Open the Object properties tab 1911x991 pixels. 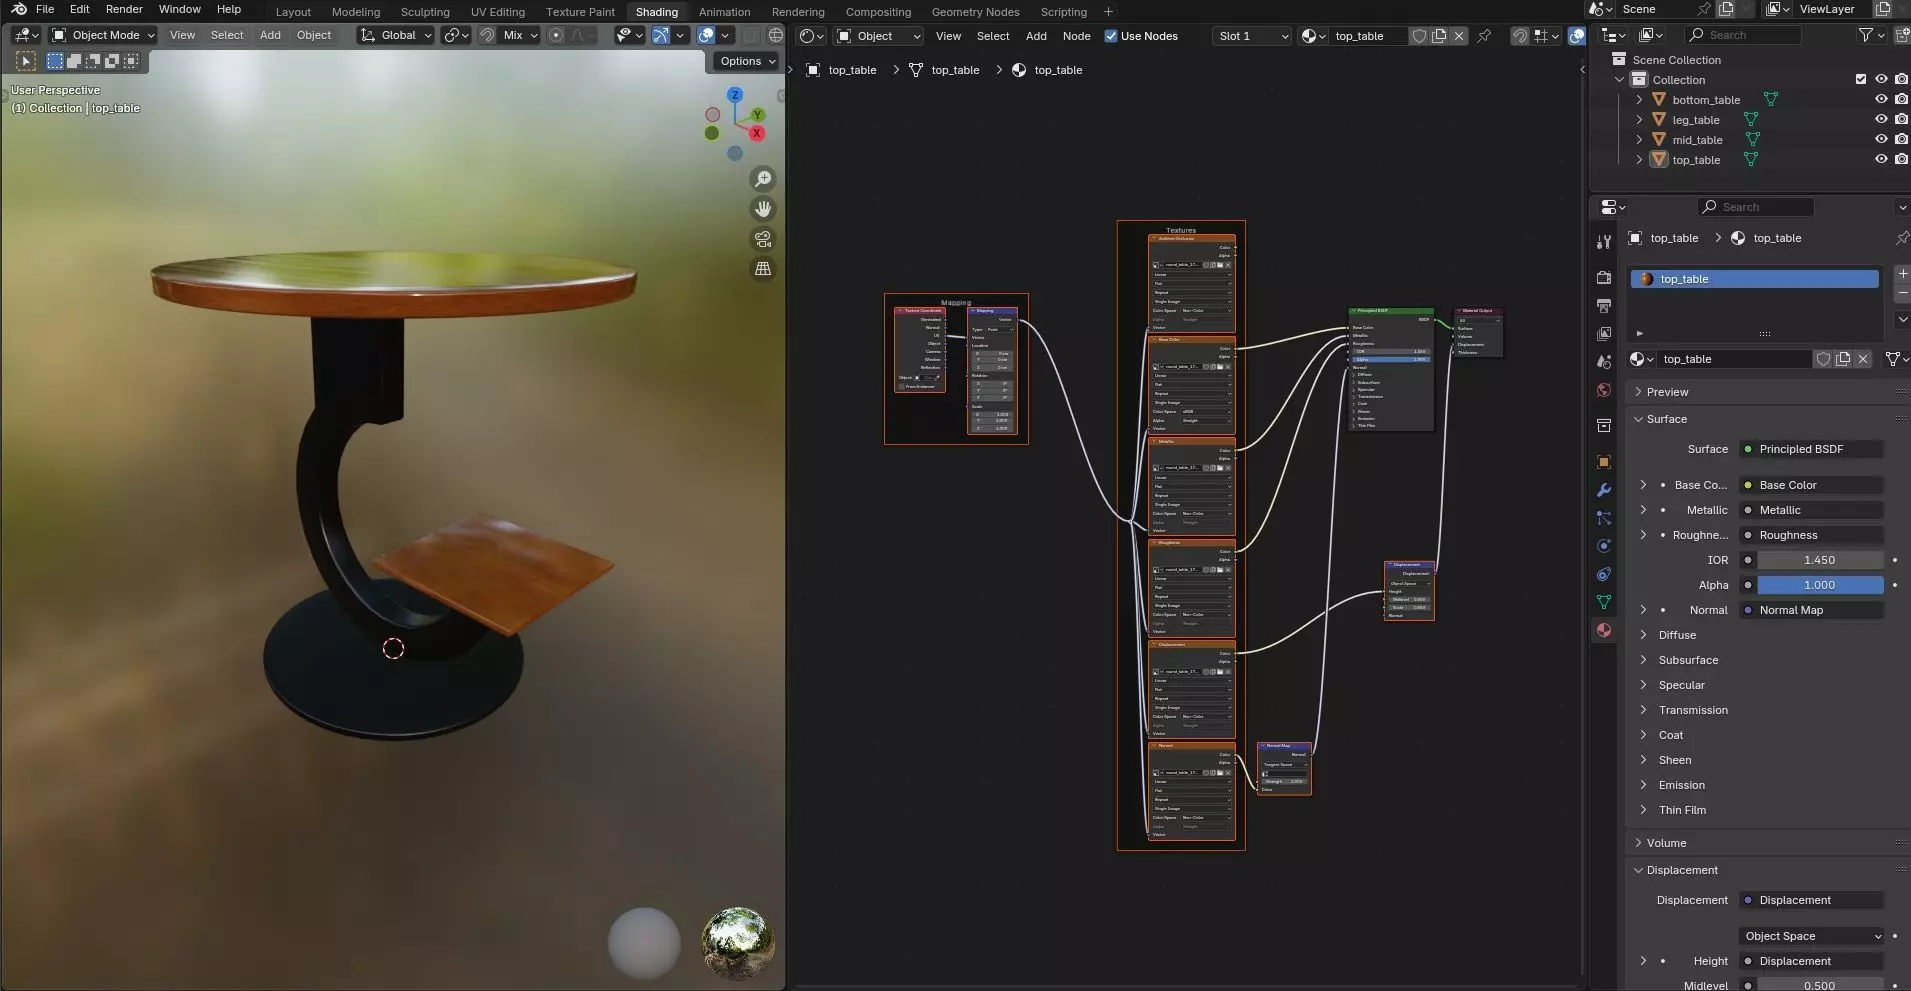1604,462
